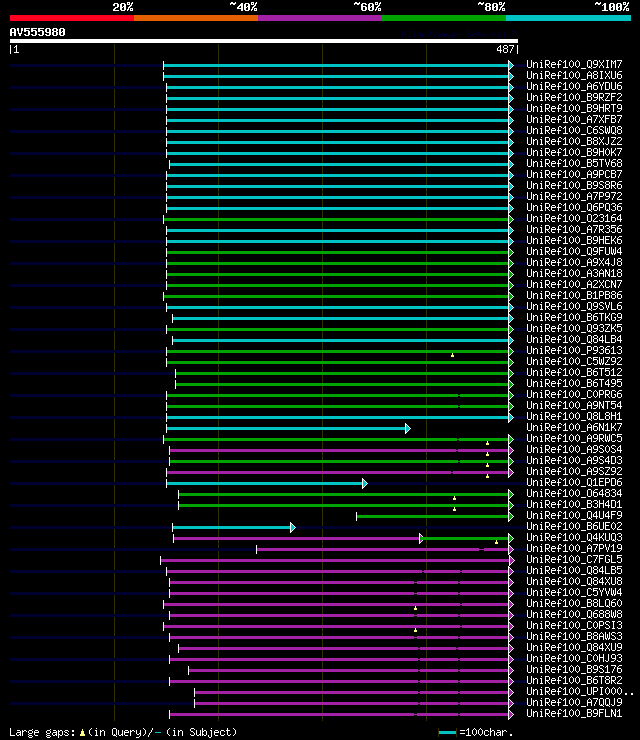Select the UniRef100_B6TKG9 label
The width and height of the screenshot is (640, 740).
574,318
